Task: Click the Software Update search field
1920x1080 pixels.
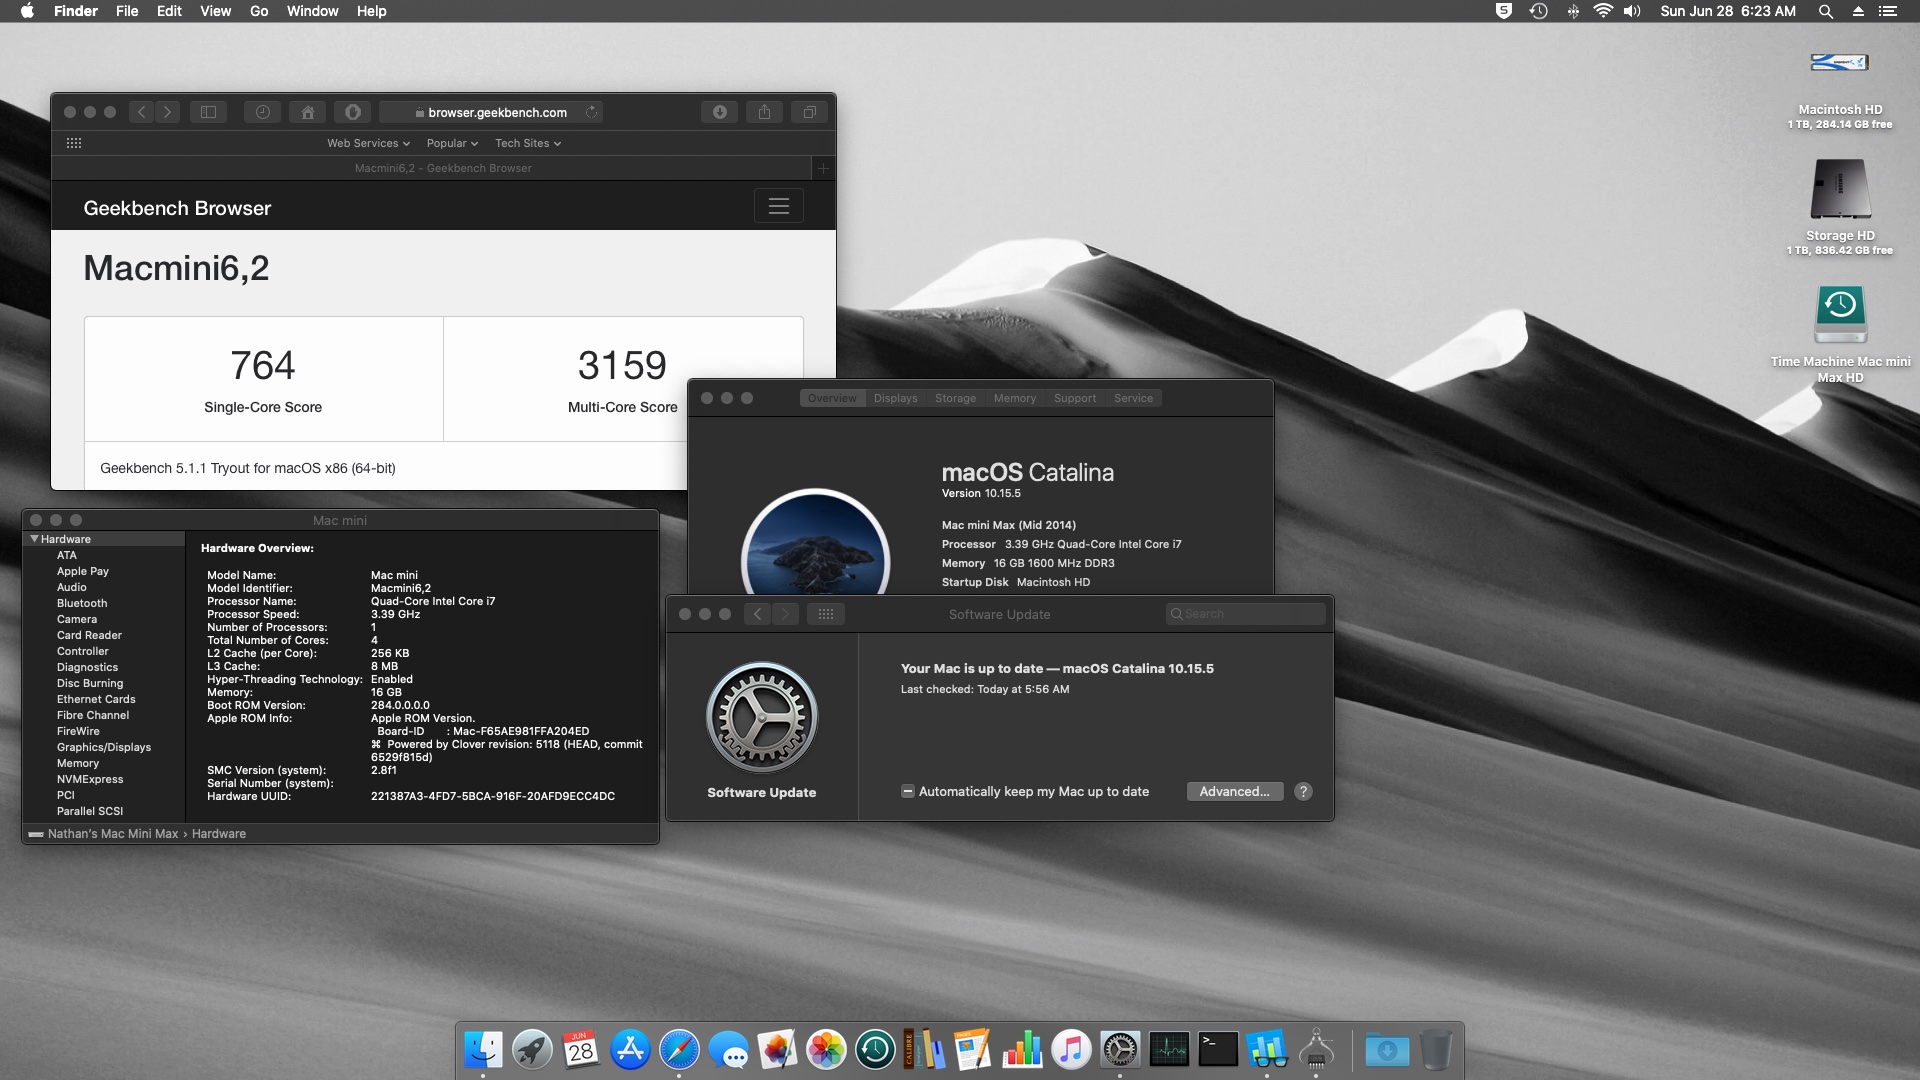Action: click(x=1246, y=614)
